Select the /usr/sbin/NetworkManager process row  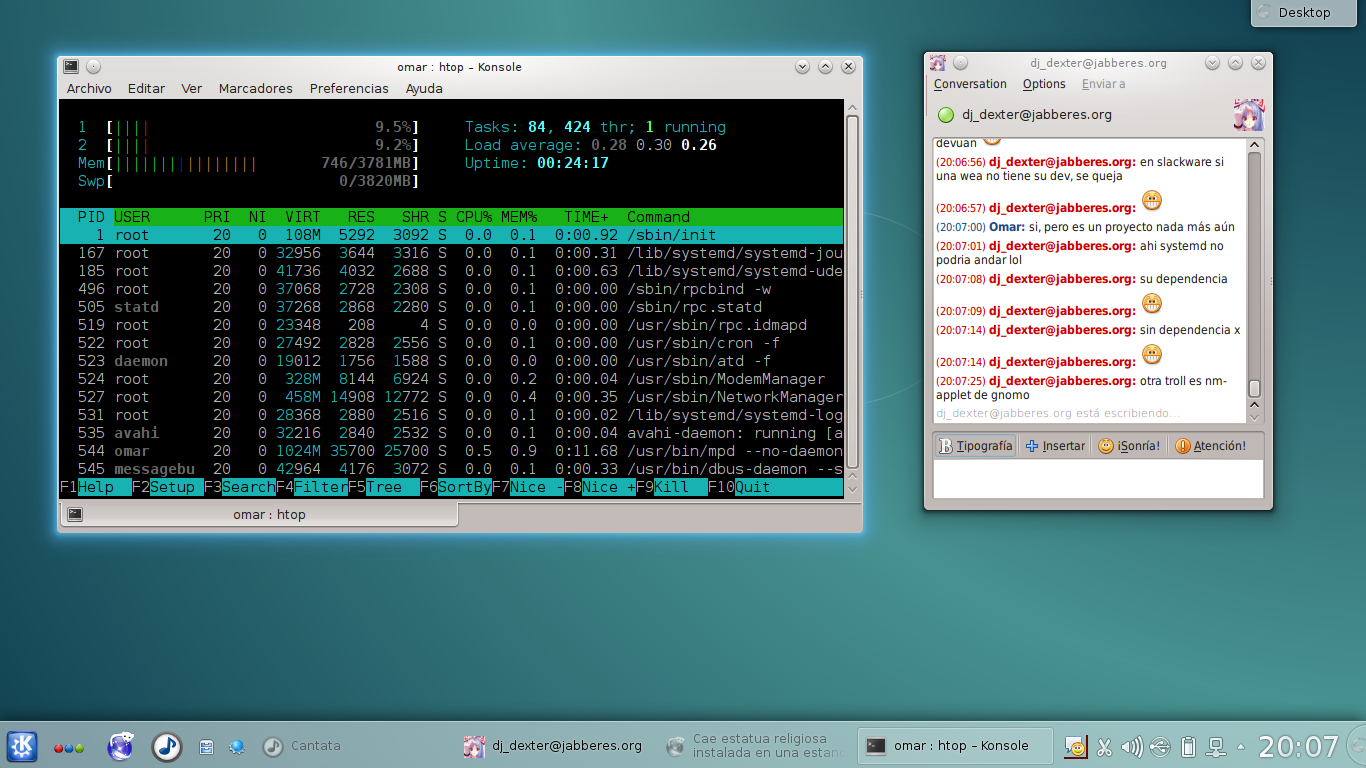[x=452, y=397]
